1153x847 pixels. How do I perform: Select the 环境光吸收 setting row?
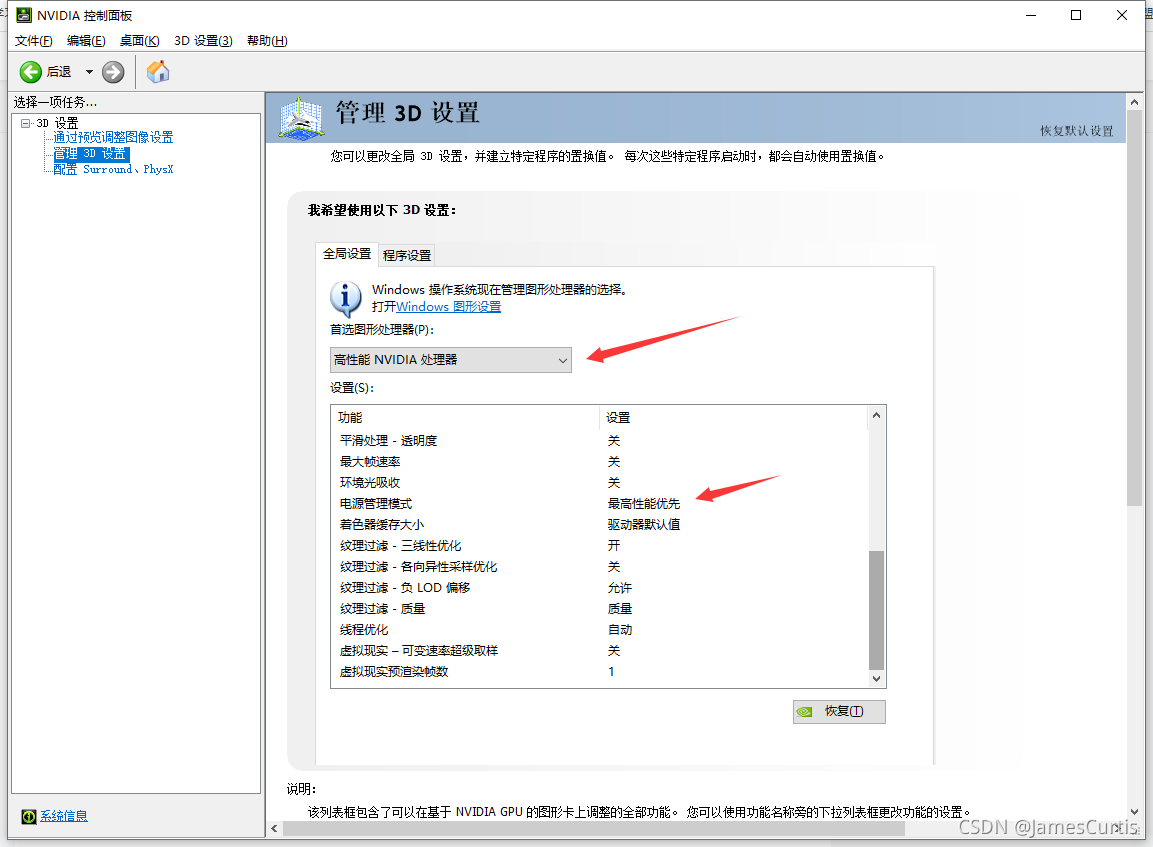coord(599,482)
